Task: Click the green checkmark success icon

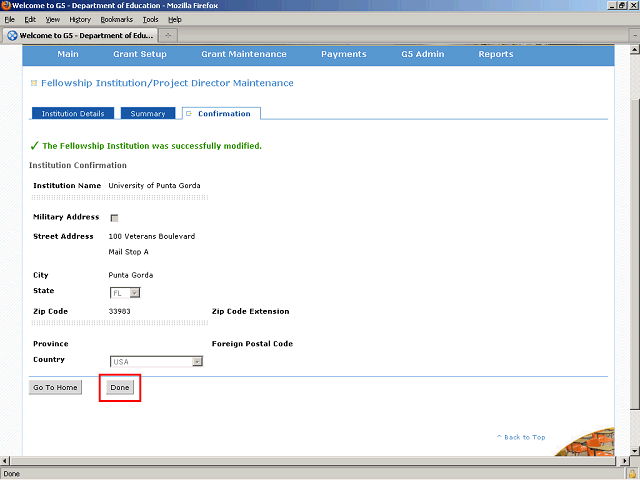Action: coord(34,146)
